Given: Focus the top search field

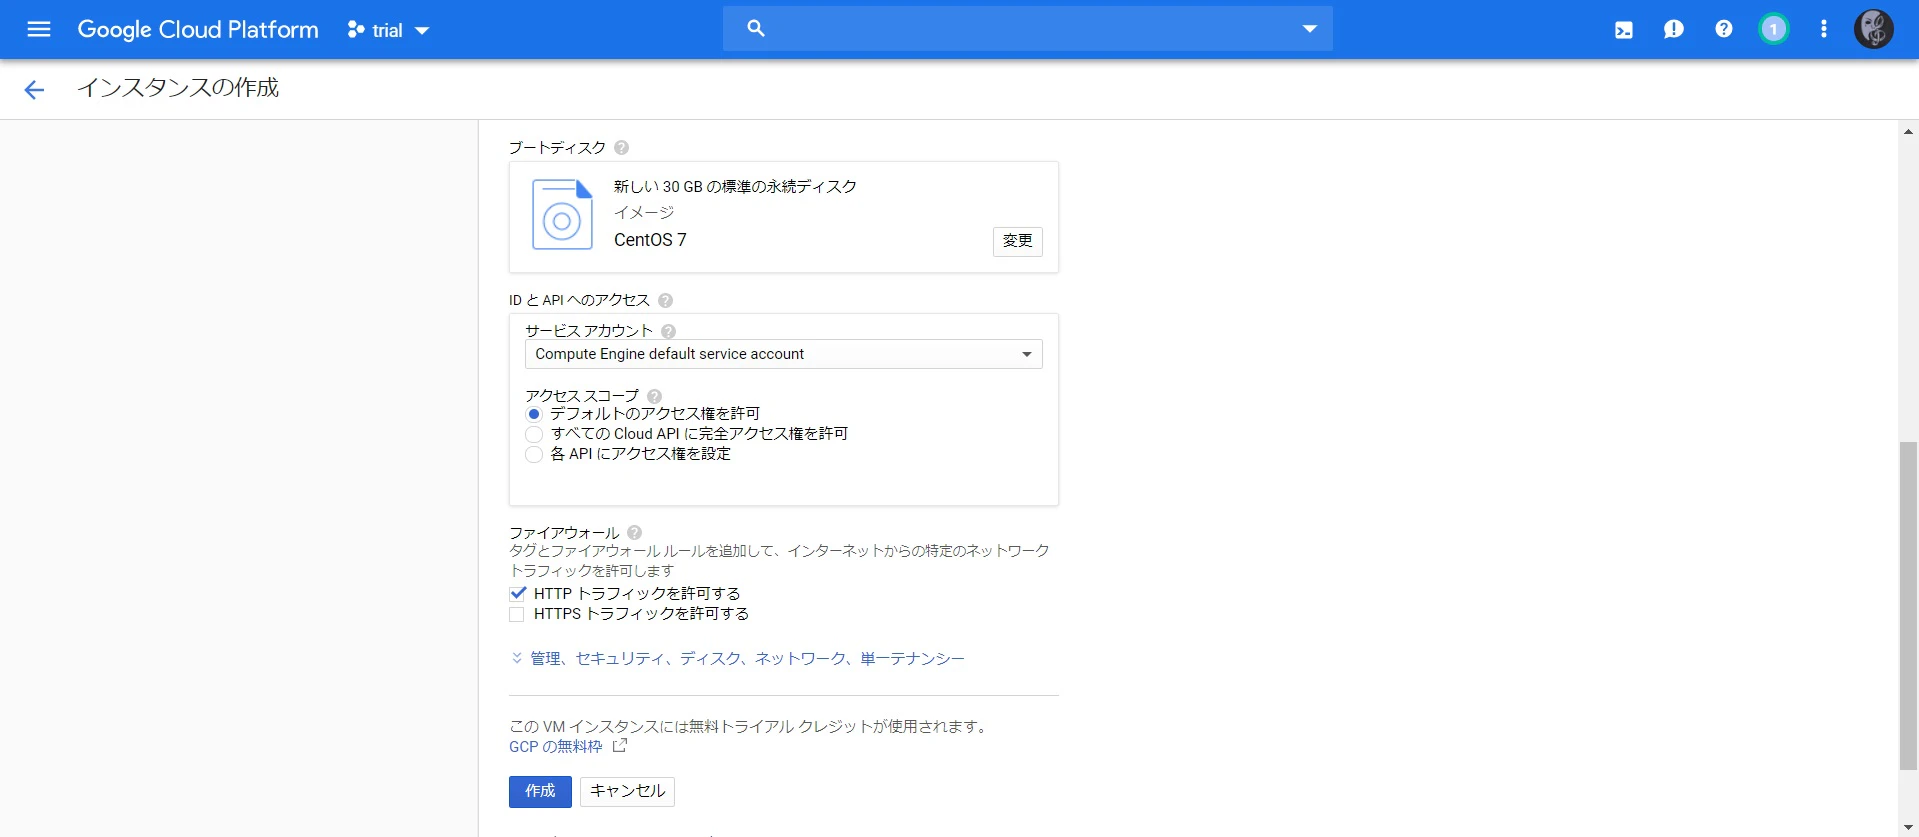Looking at the screenshot, I should 1028,29.
